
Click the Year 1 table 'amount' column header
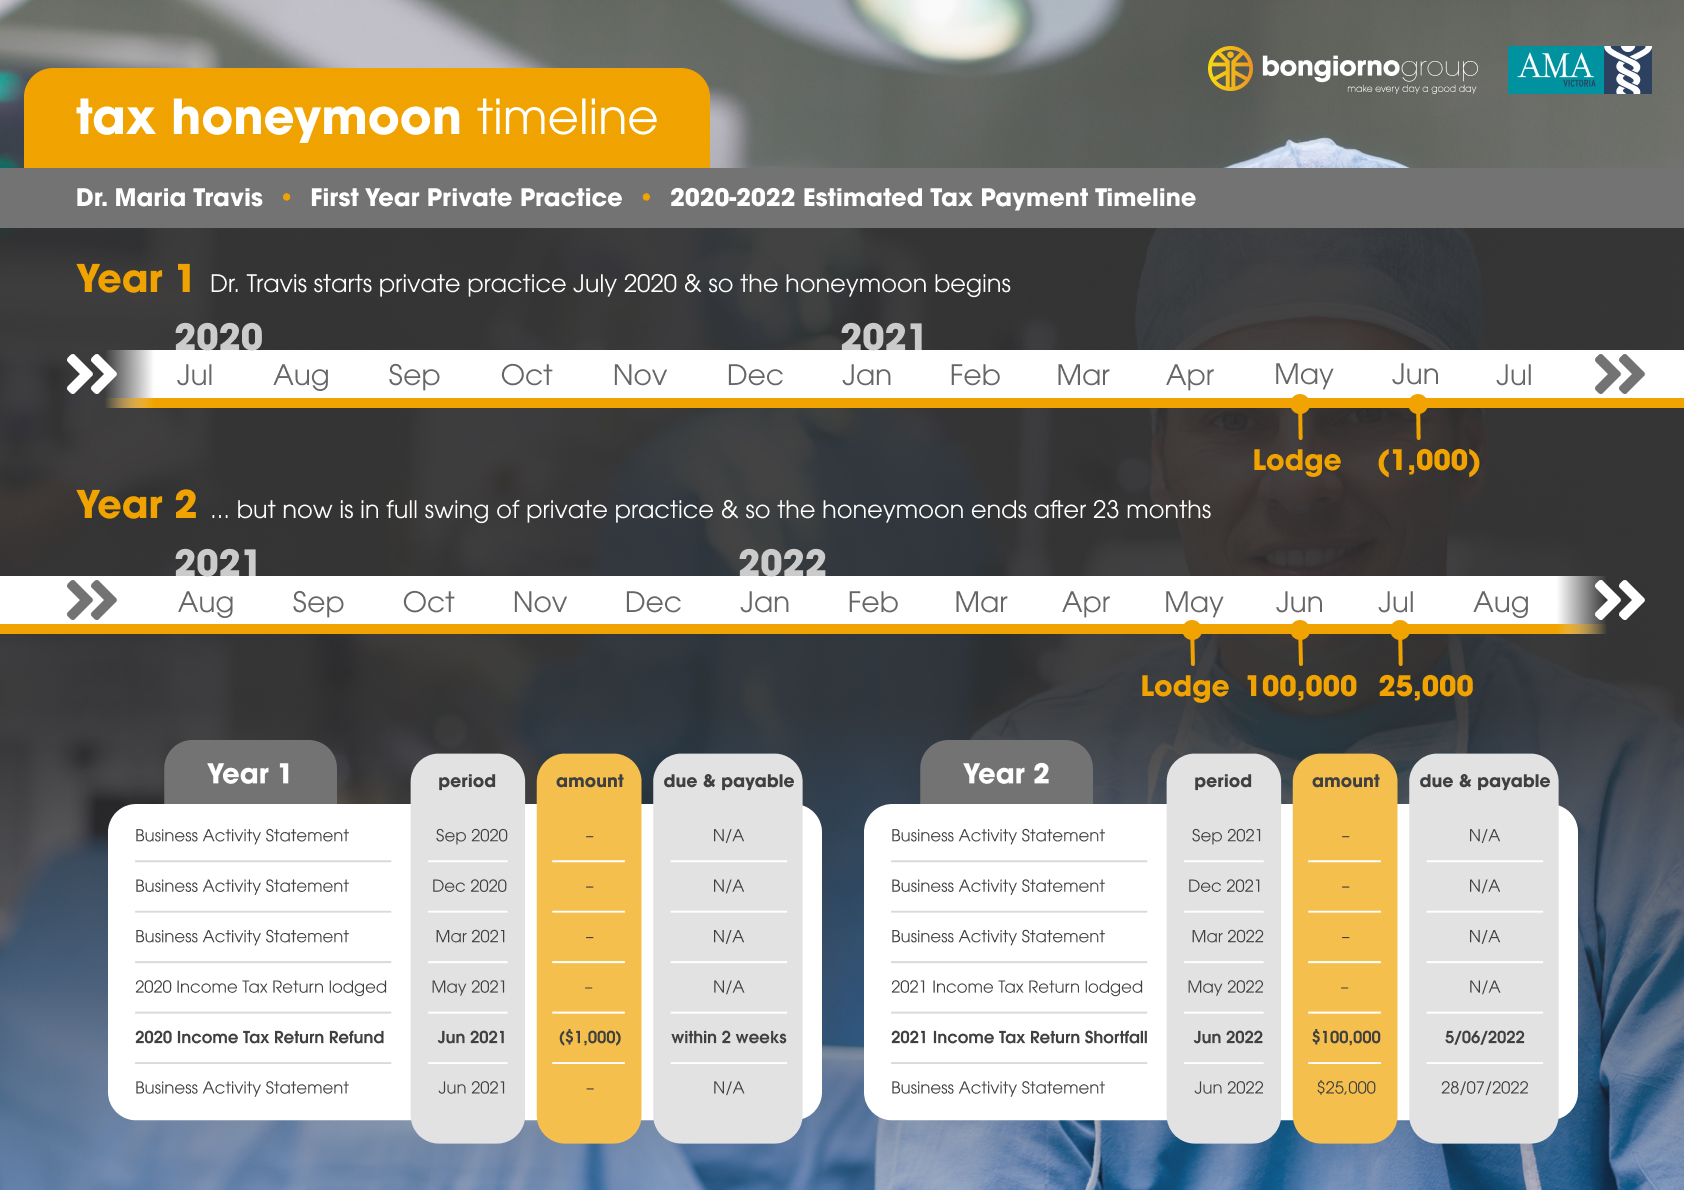[589, 781]
